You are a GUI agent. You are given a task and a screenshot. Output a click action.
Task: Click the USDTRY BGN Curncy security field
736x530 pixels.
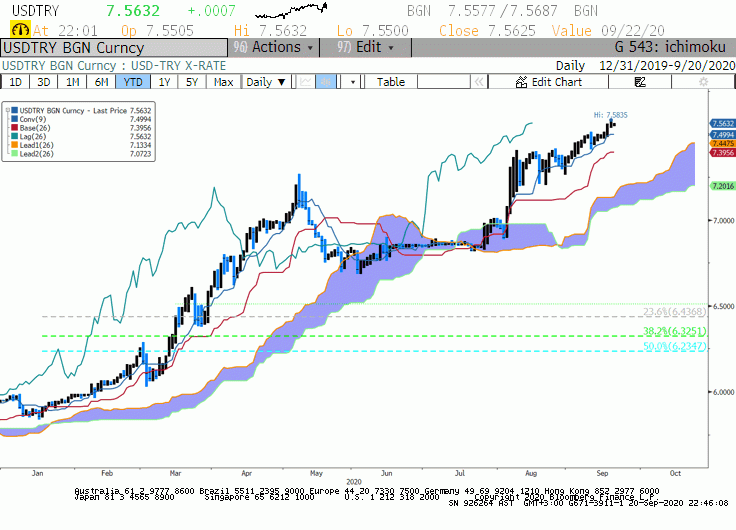click(x=115, y=48)
